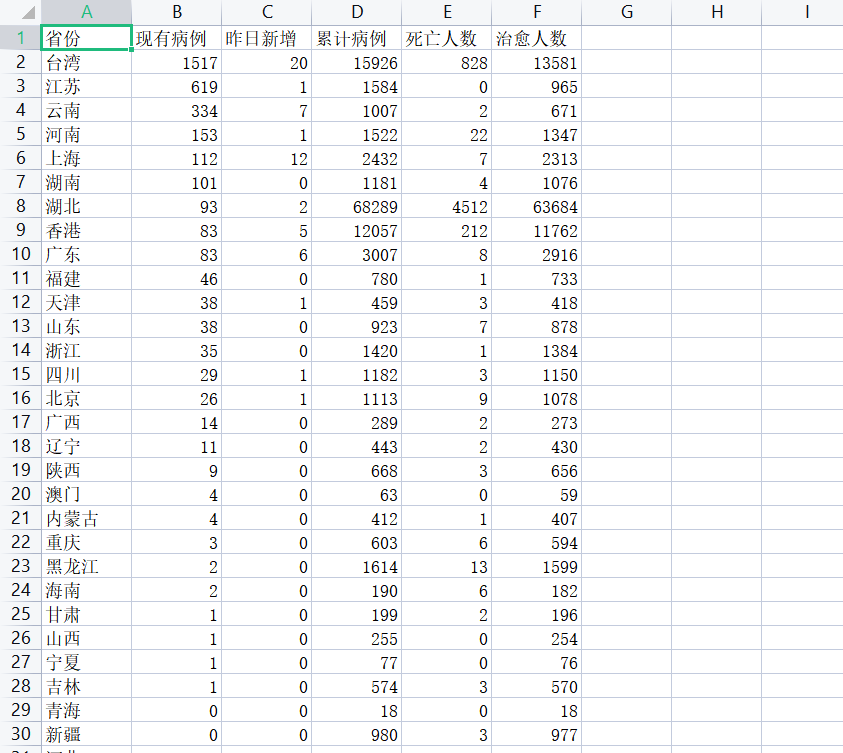Select the 四川 cell

(87, 375)
